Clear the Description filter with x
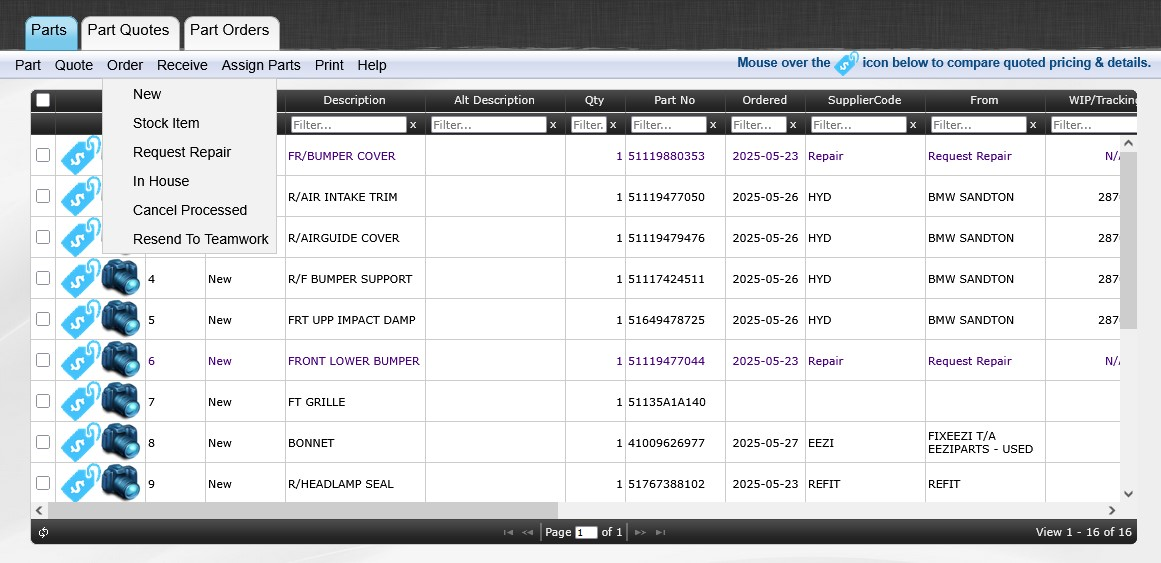 point(413,125)
